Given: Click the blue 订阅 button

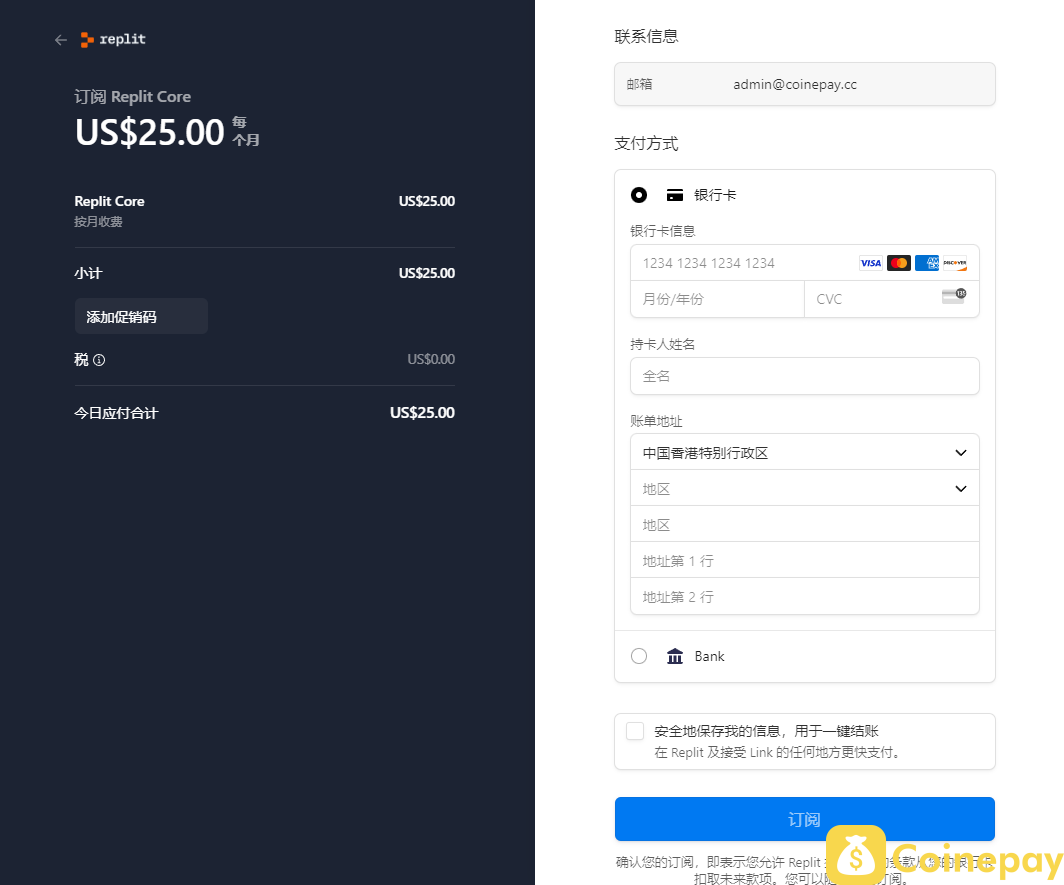Looking at the screenshot, I should [x=805, y=819].
